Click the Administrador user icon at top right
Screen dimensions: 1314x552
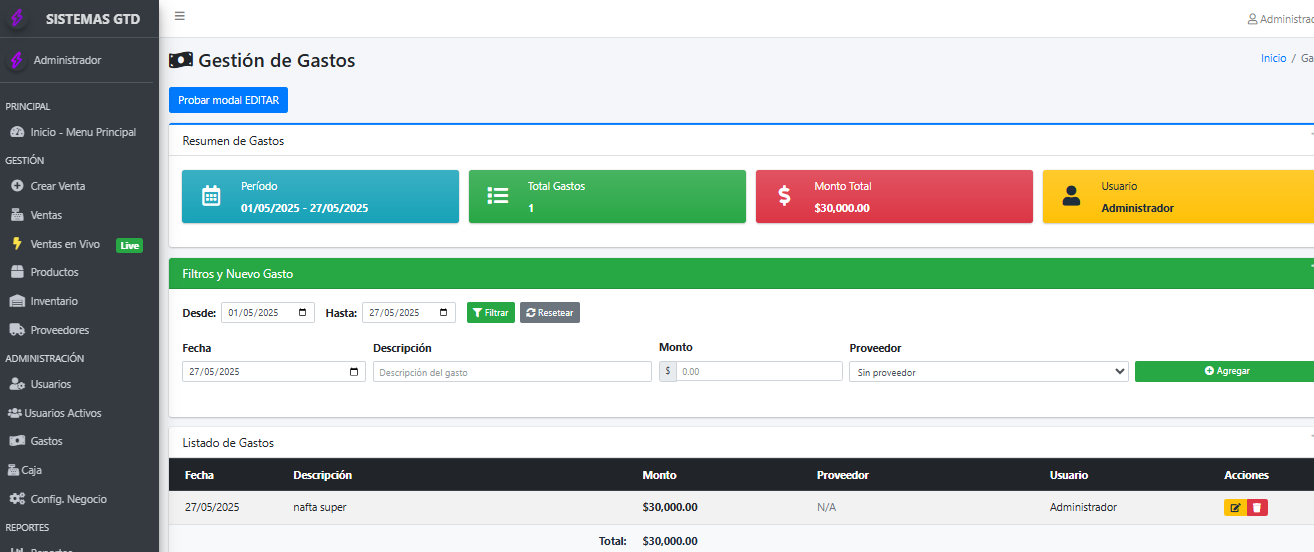click(x=1252, y=19)
